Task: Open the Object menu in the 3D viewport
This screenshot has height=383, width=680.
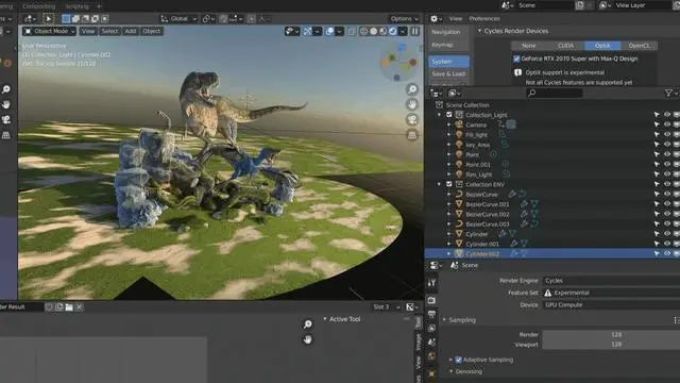Action: 151,31
